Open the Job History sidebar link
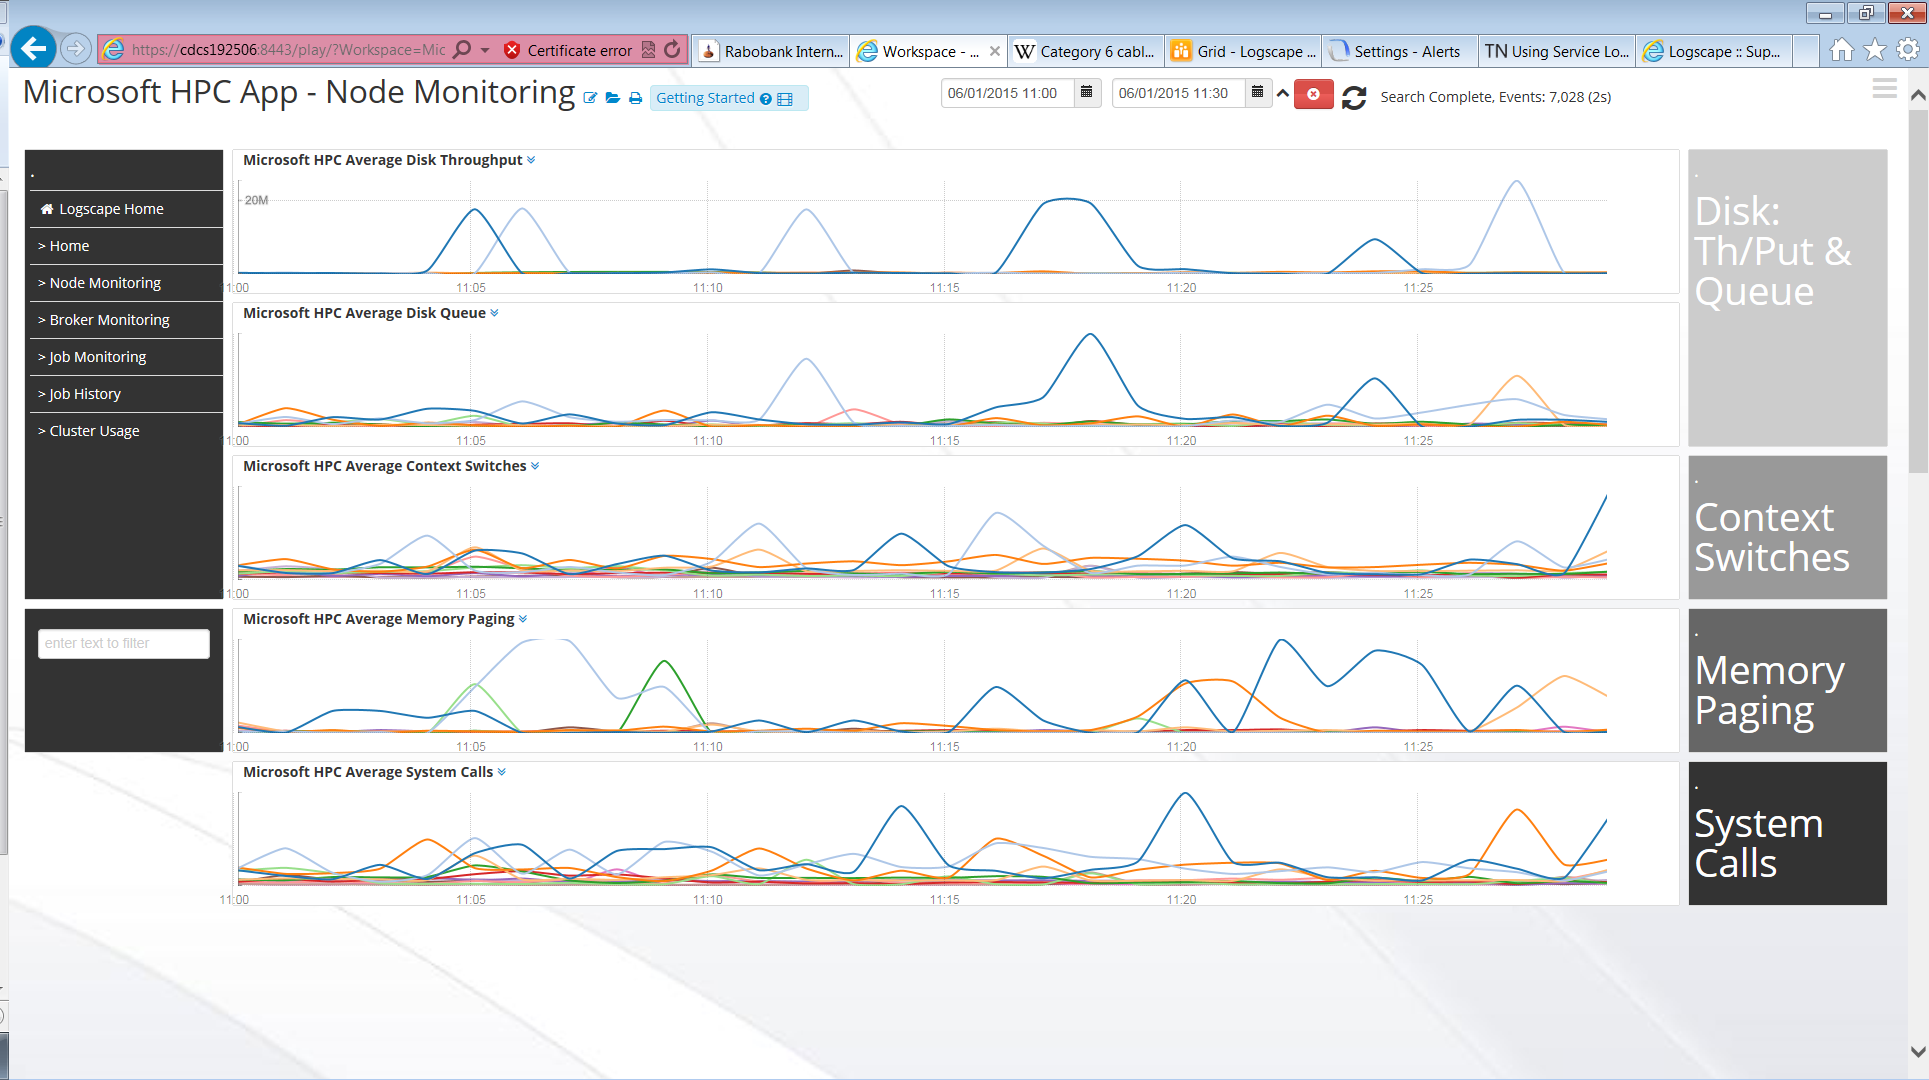The height and width of the screenshot is (1080, 1929). tap(85, 394)
